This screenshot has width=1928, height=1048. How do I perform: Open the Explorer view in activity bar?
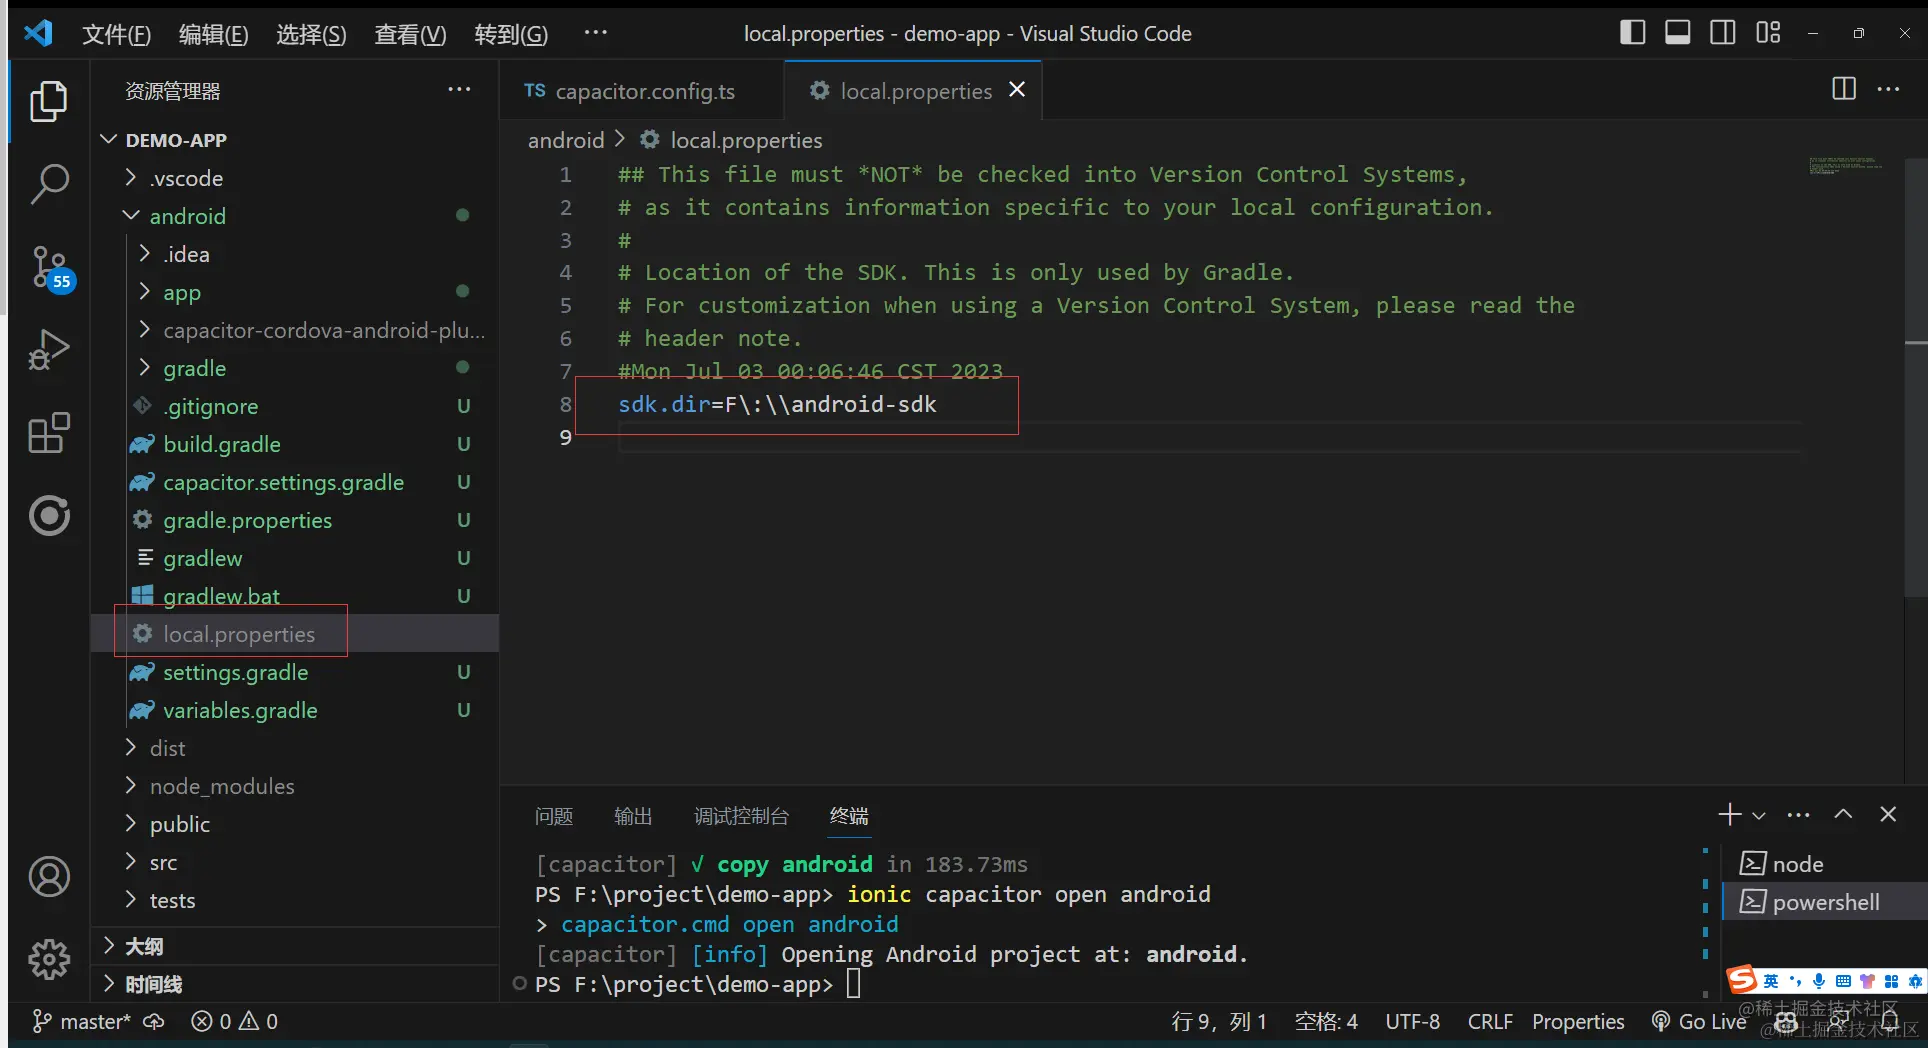(48, 102)
